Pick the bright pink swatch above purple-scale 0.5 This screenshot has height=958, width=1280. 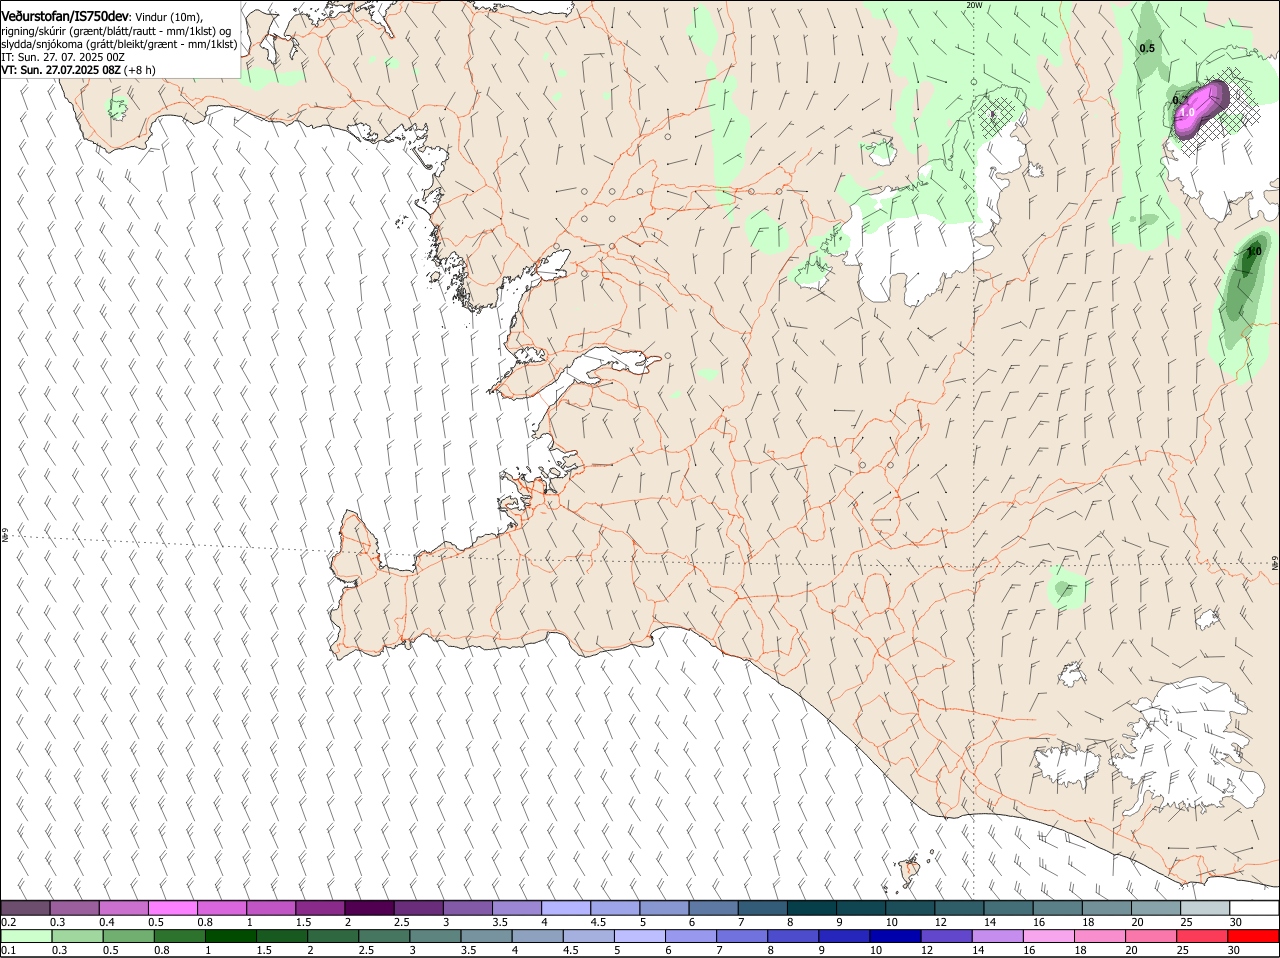[x=172, y=908]
